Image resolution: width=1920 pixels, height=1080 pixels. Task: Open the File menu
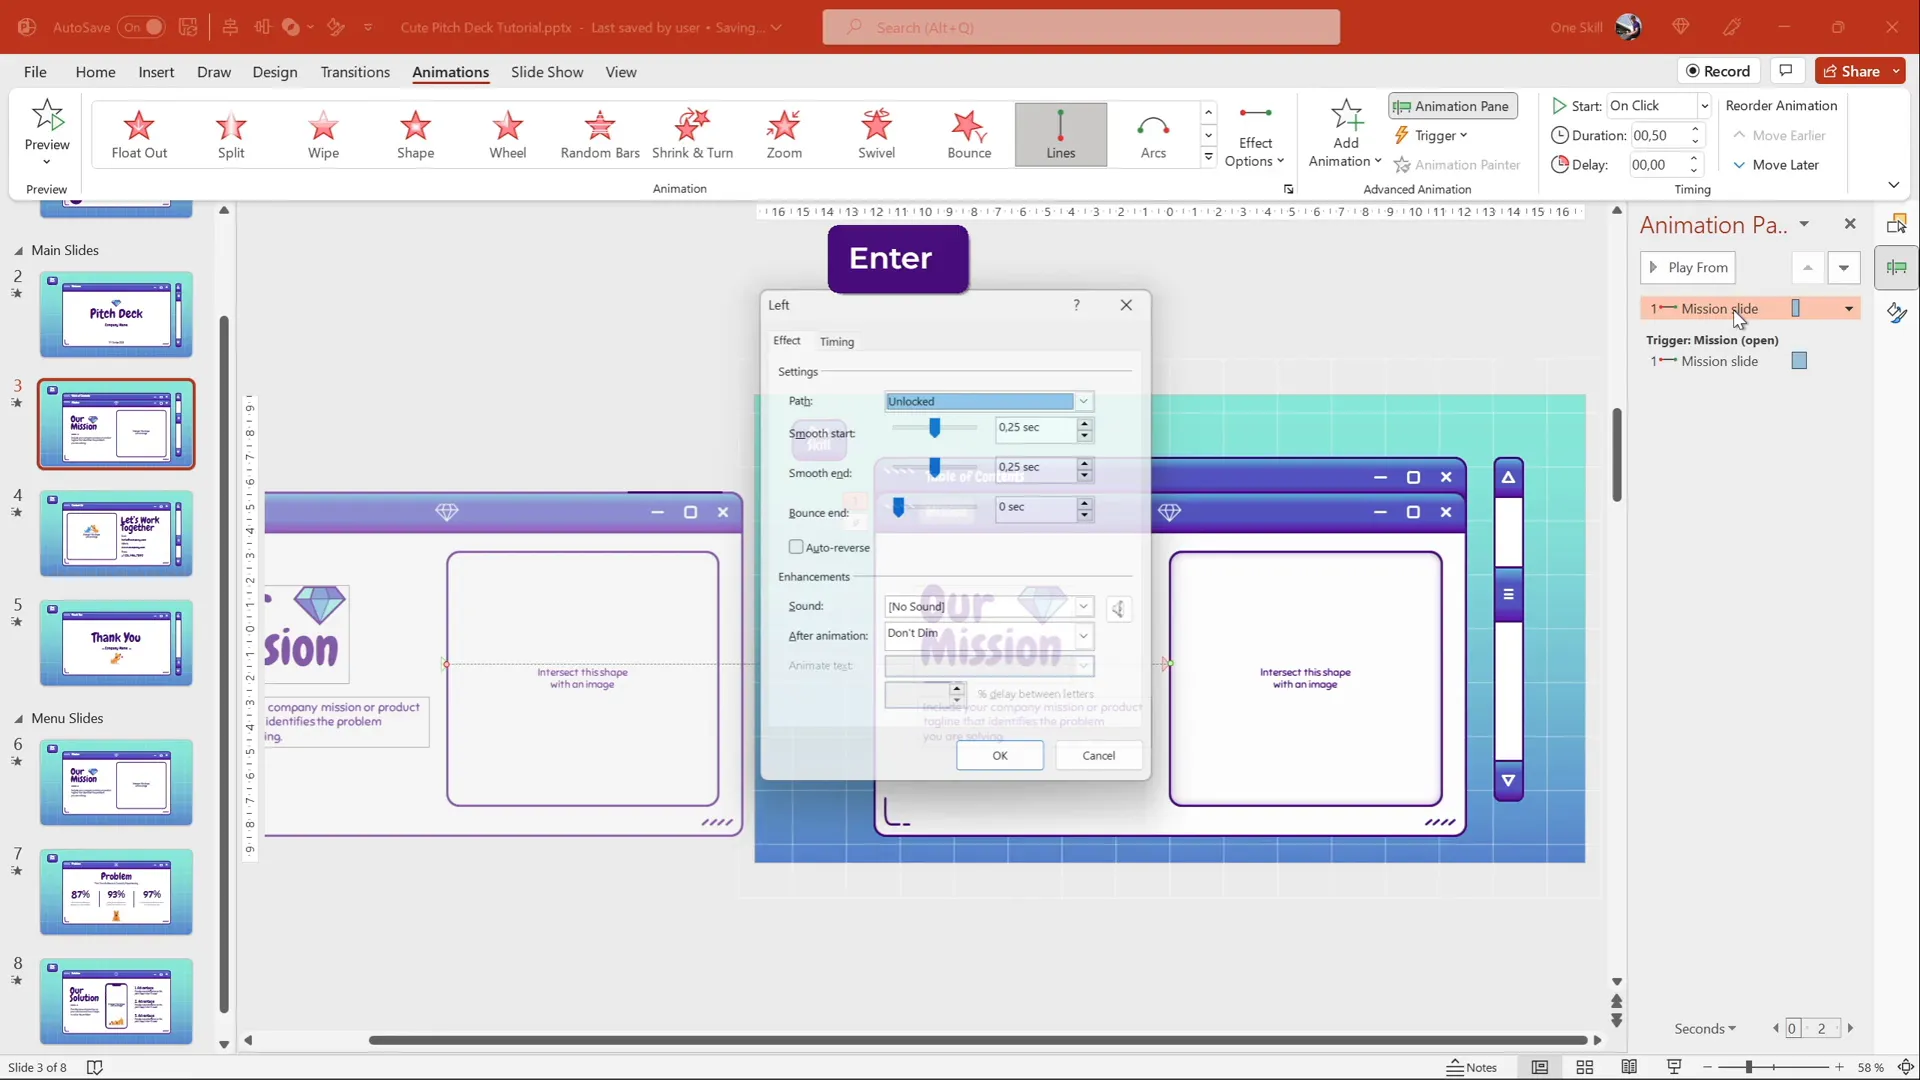pos(35,72)
